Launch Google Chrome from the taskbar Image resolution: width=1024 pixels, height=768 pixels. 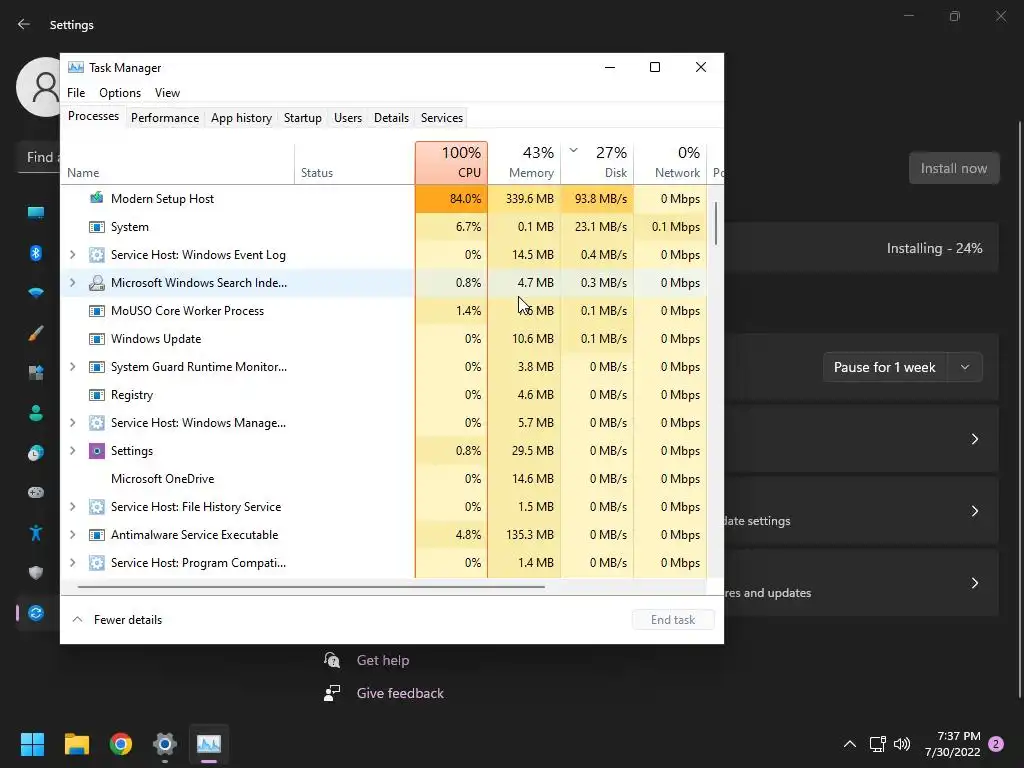pos(121,744)
